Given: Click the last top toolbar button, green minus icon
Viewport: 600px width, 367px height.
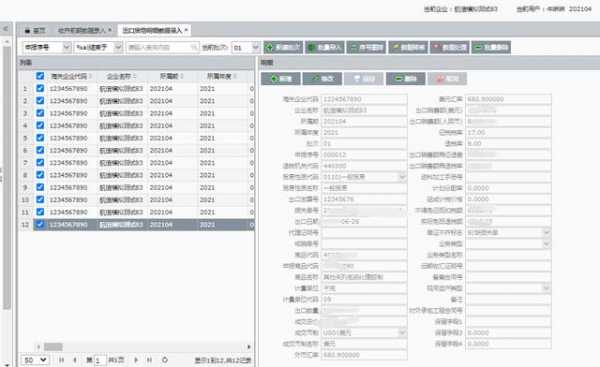Looking at the screenshot, I should point(491,47).
